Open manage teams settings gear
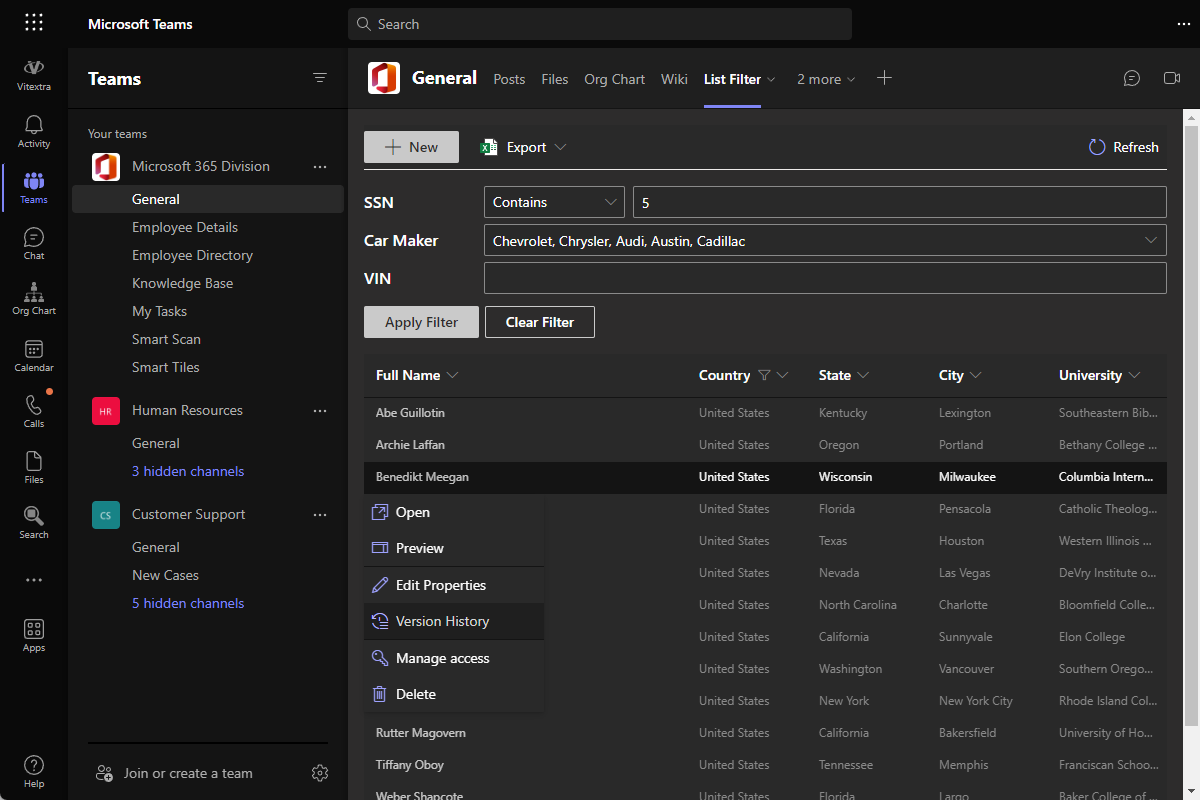The image size is (1200, 800). pyautogui.click(x=320, y=773)
